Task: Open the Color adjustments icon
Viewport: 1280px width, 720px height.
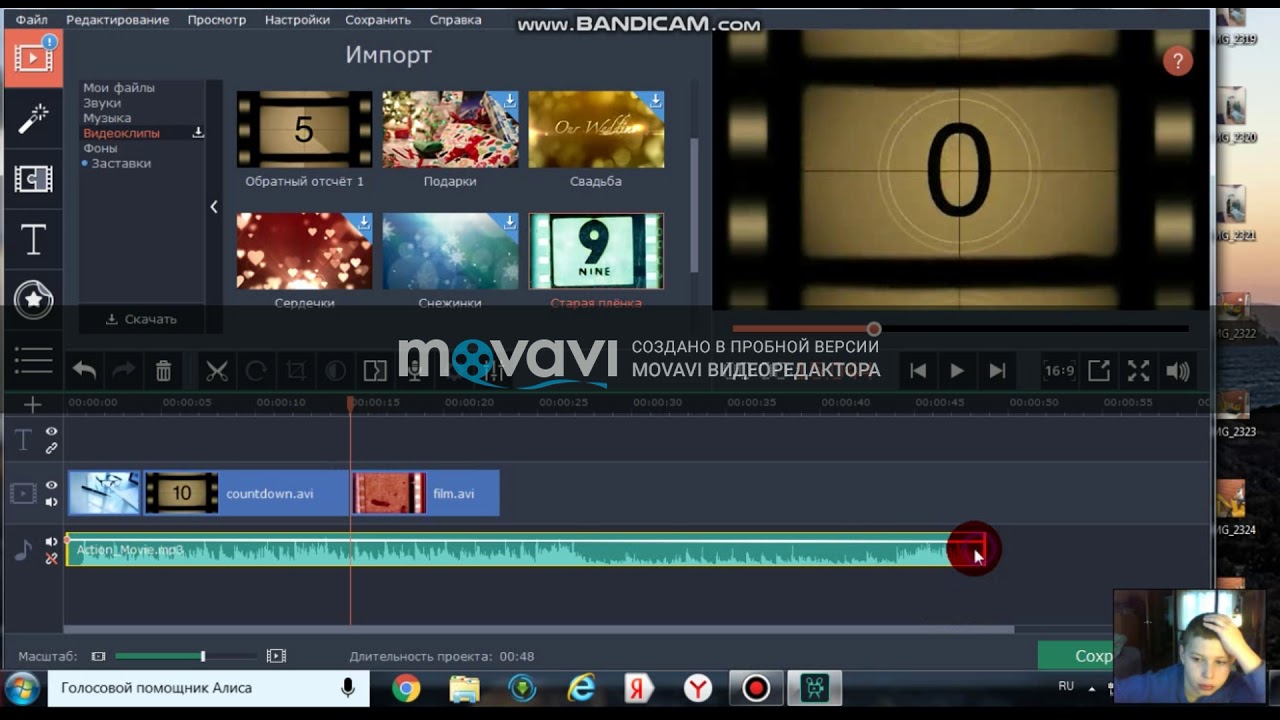Action: [335, 371]
